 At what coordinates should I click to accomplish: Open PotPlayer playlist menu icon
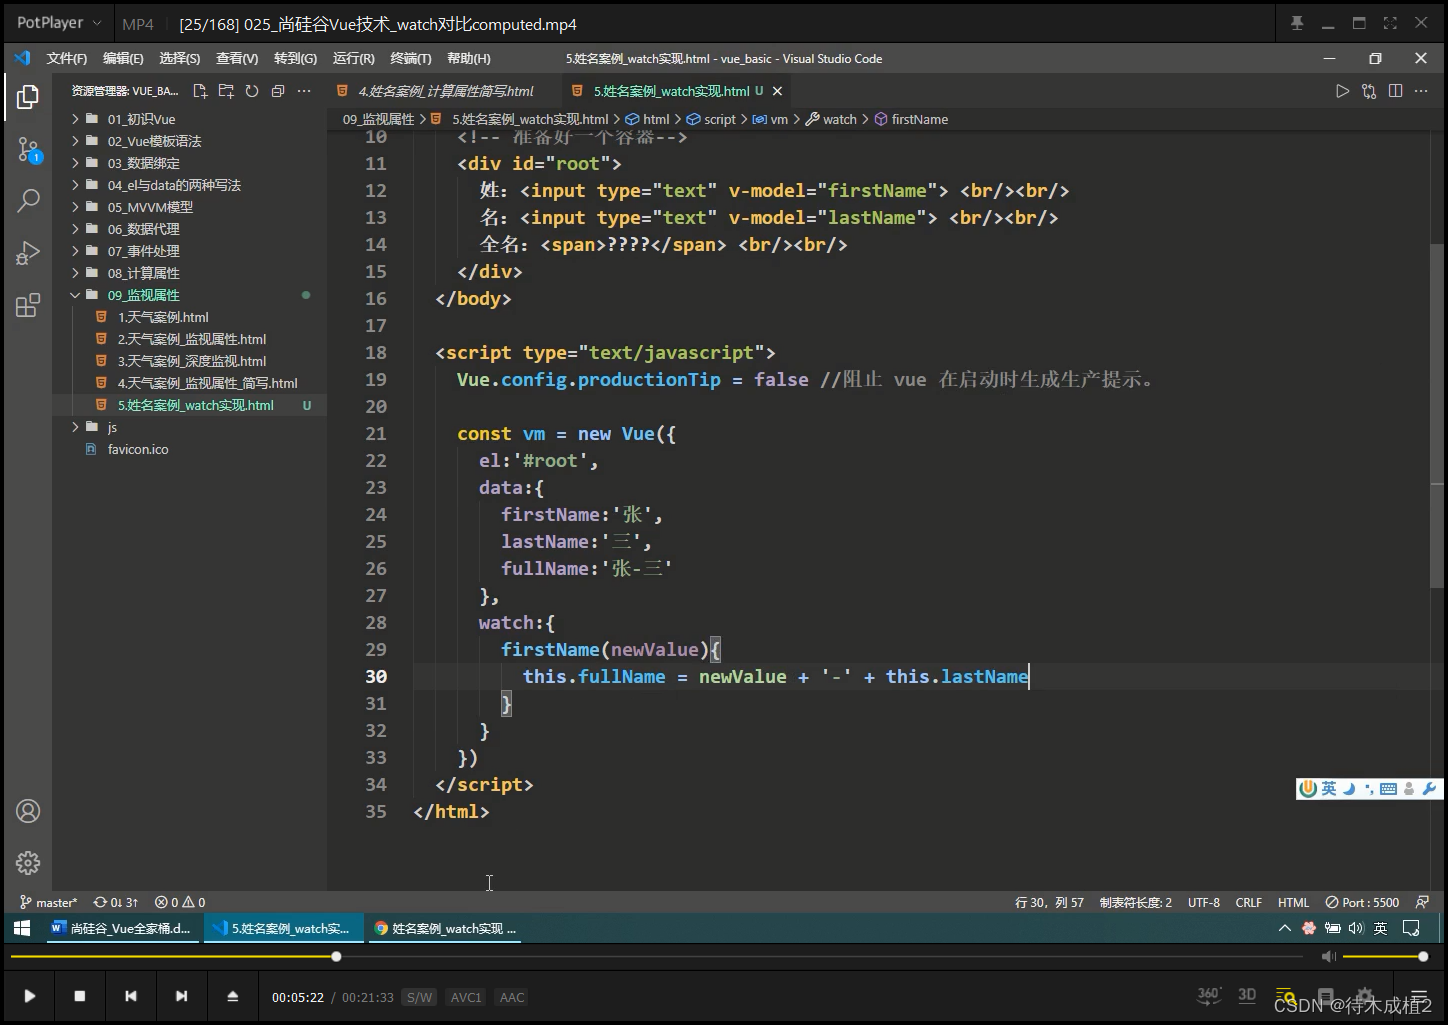point(1419,996)
